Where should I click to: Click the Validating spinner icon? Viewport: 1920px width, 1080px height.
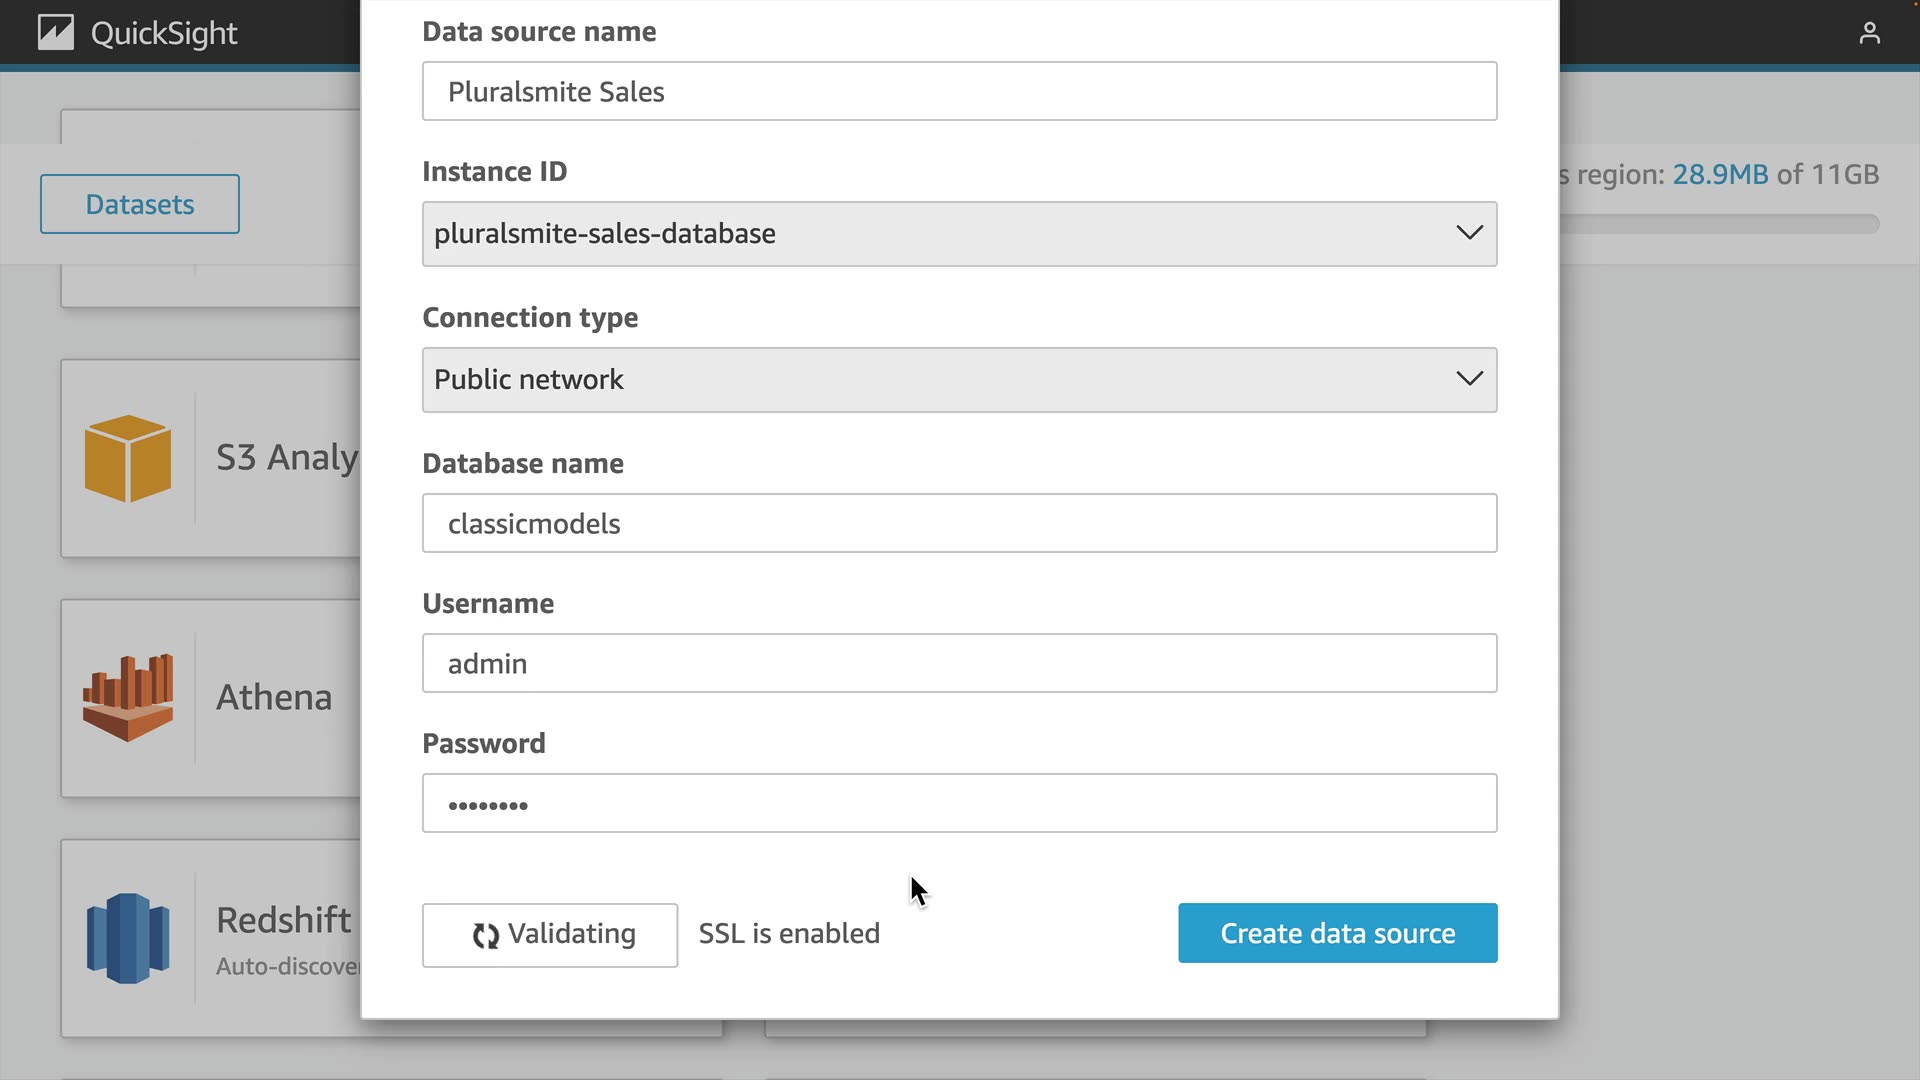[x=486, y=935]
